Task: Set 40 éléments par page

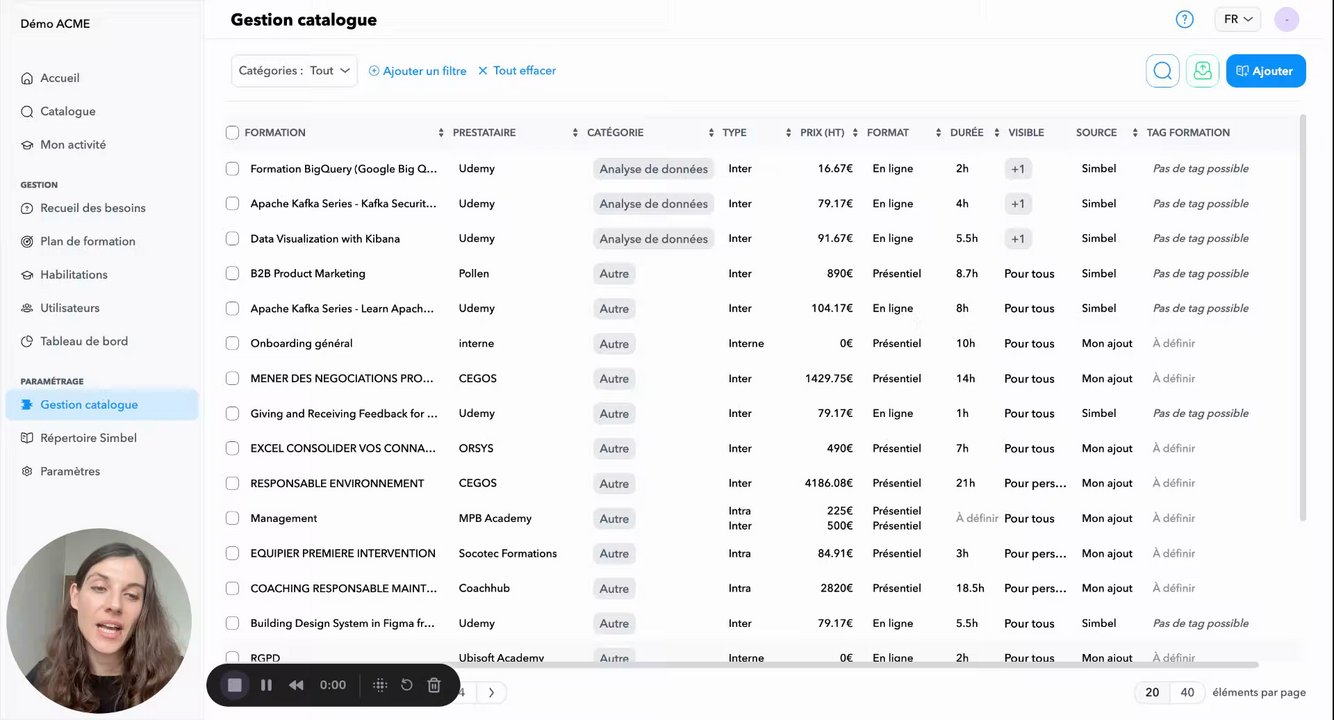Action: (1187, 692)
